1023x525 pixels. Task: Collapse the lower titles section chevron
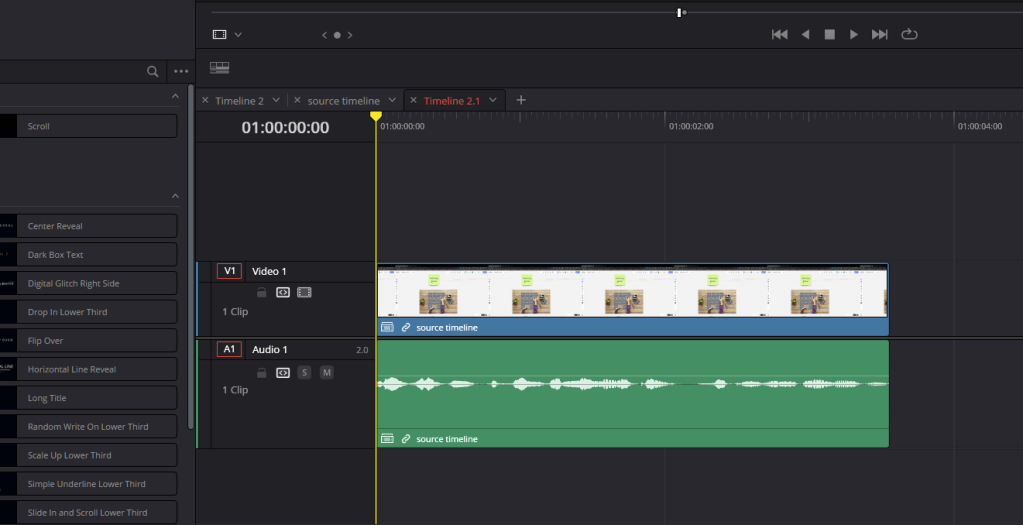[175, 196]
